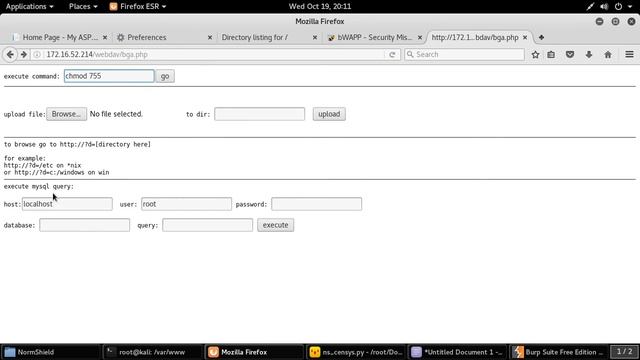Open the Places menu
The image size is (640, 360).
coord(83,6)
